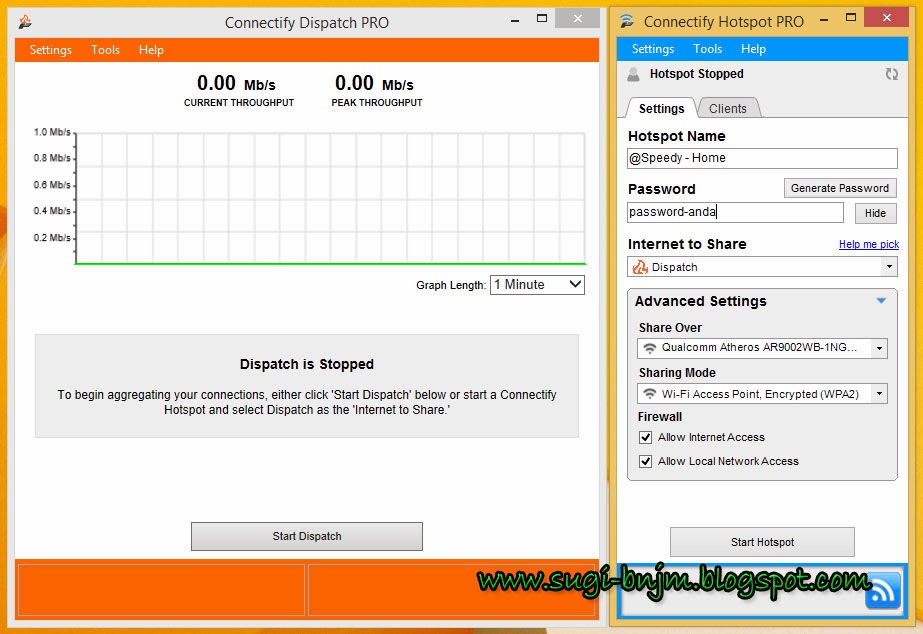Viewport: 923px width, 634px height.
Task: Open the Help me pick link
Action: click(x=869, y=244)
